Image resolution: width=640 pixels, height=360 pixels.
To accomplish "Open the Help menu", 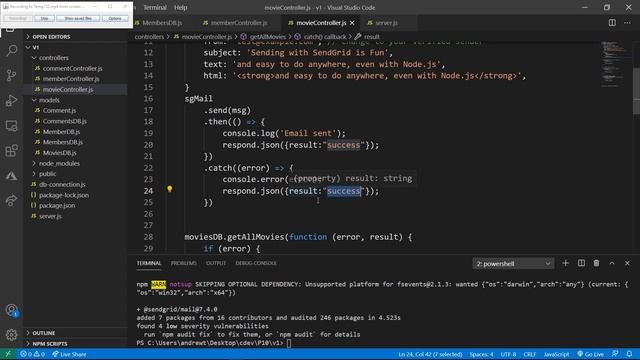I will point(180,7).
